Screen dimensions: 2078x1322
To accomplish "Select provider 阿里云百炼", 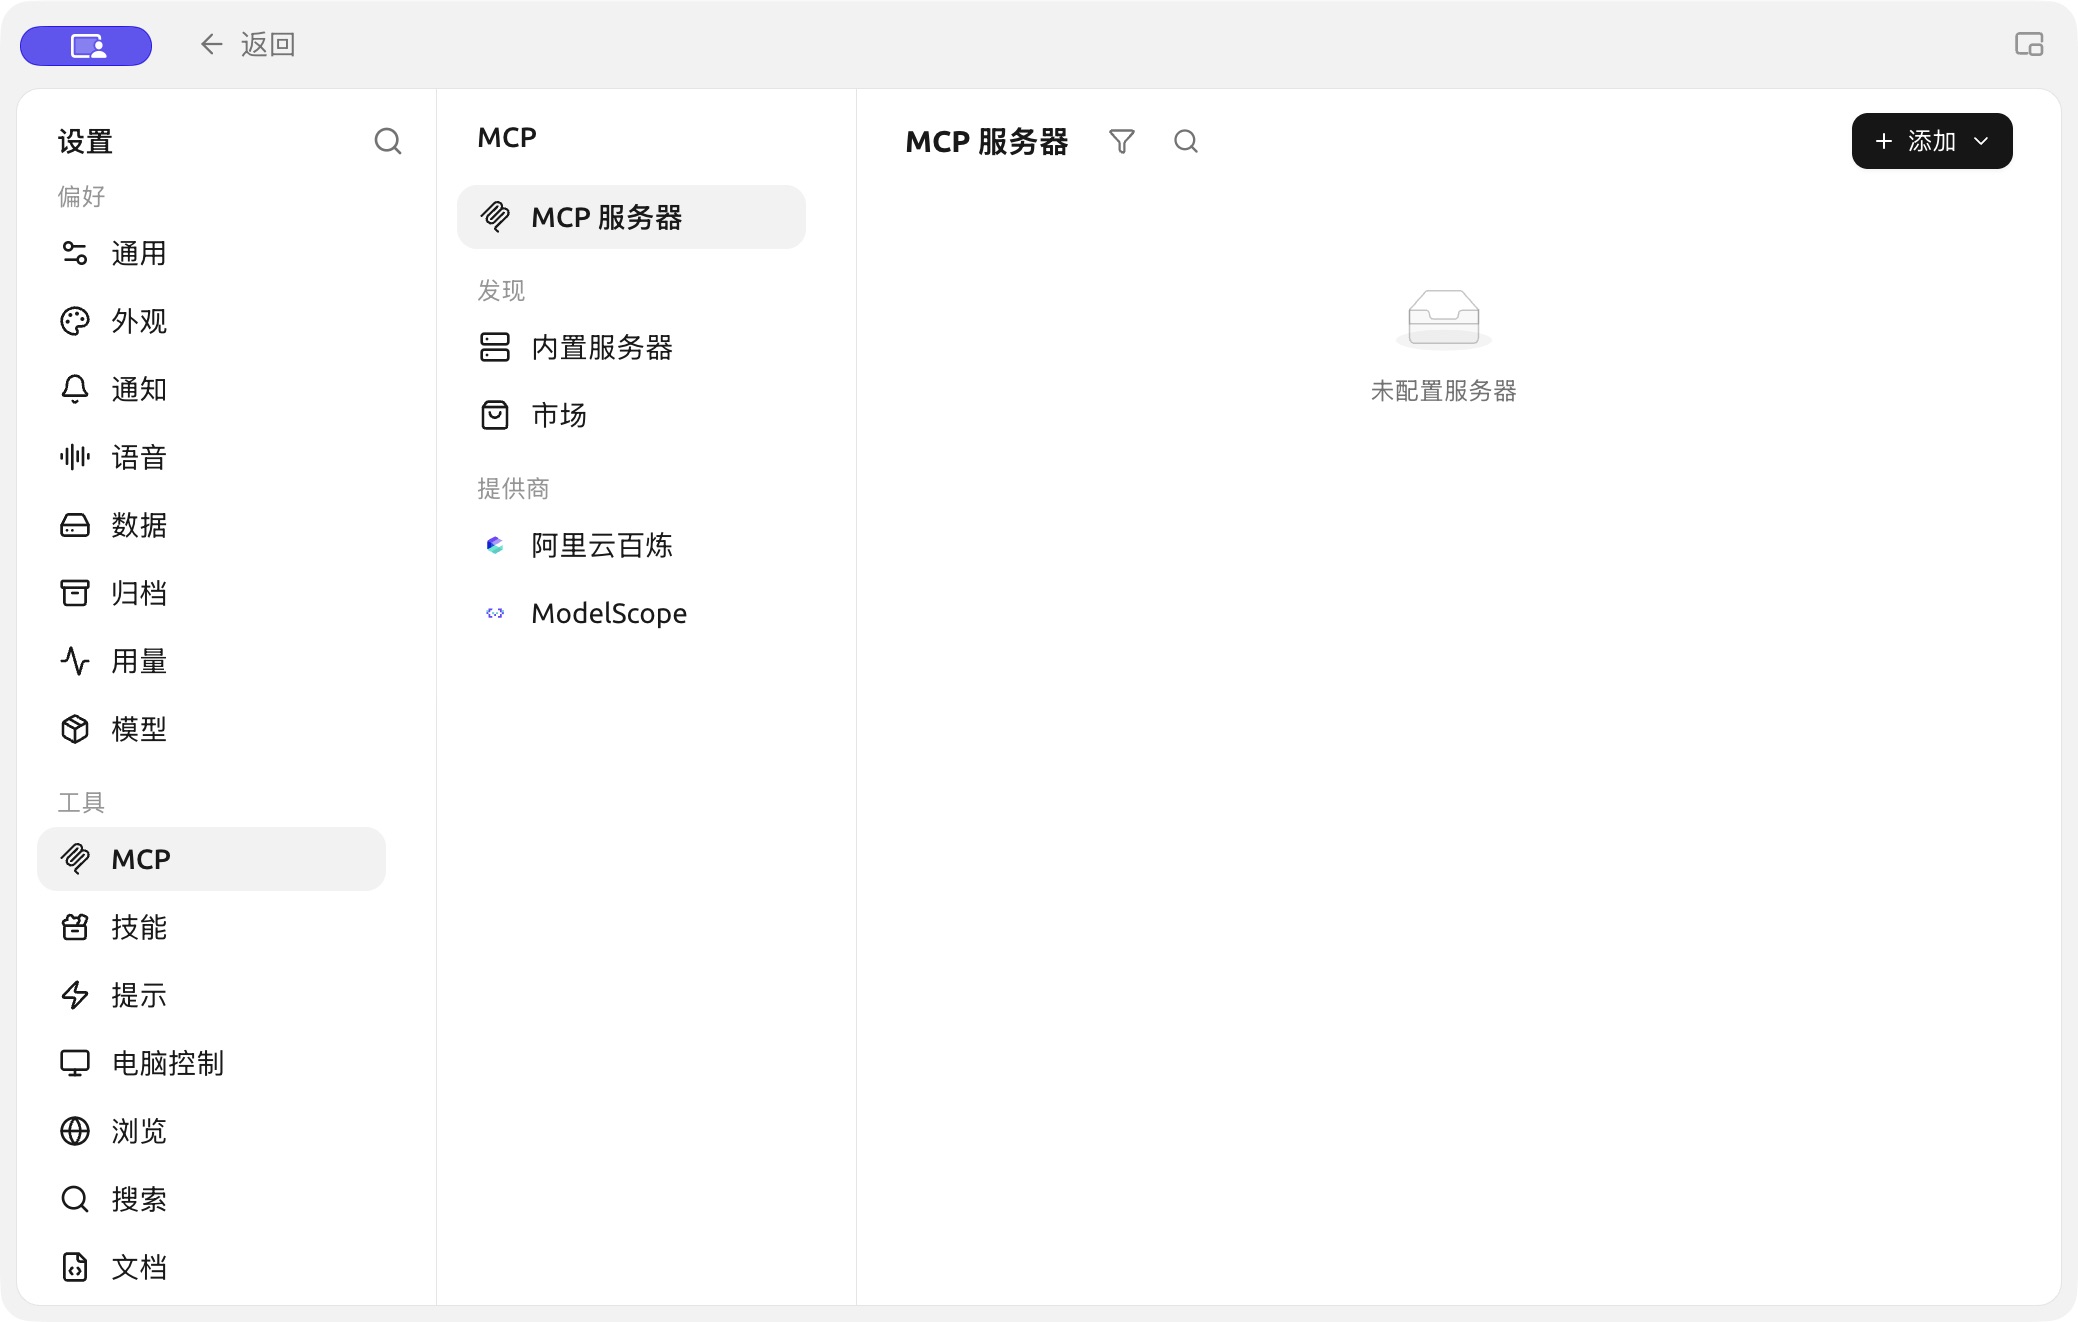I will pyautogui.click(x=631, y=545).
